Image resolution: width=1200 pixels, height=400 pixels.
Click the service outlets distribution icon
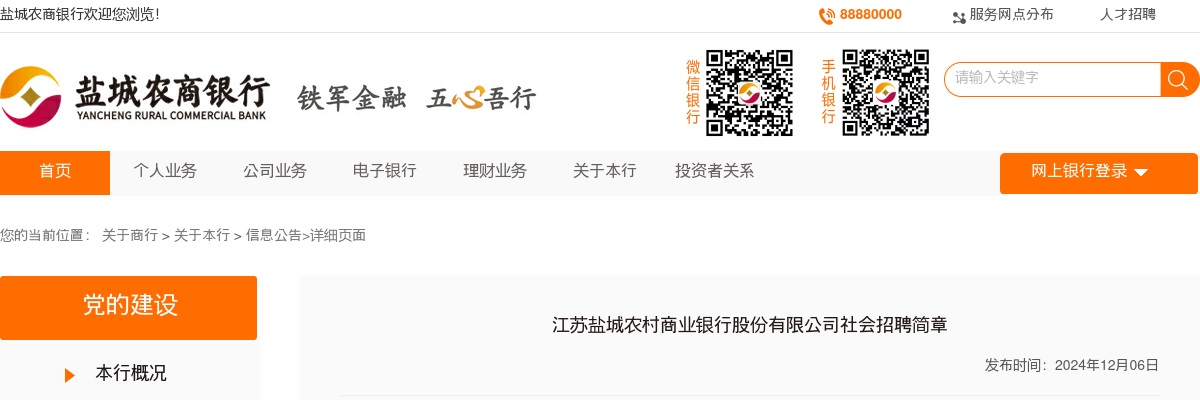point(959,16)
